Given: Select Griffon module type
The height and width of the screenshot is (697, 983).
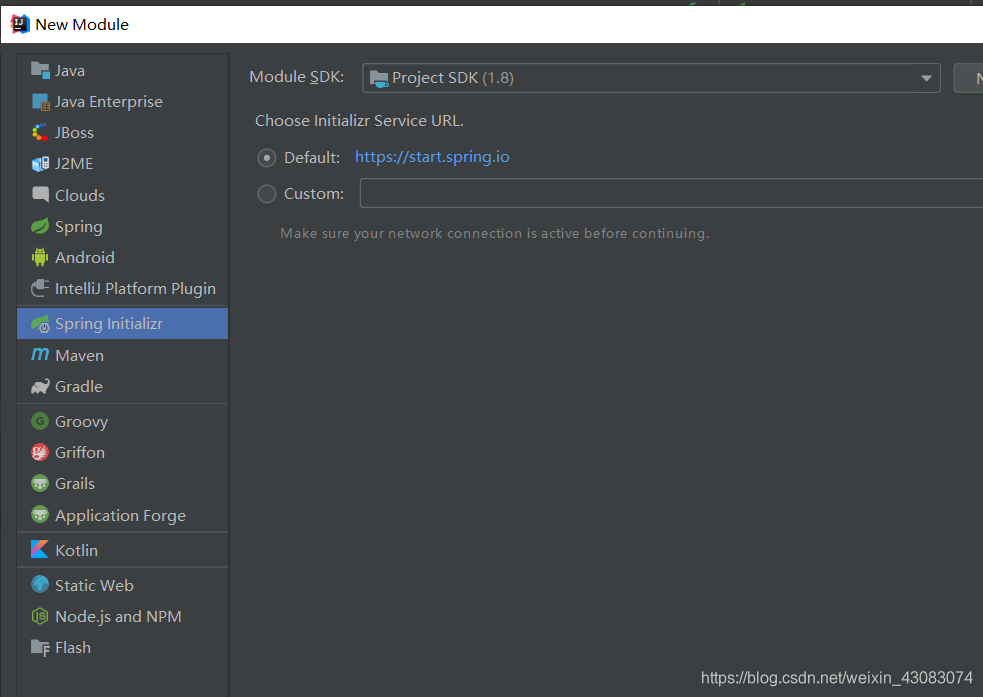Looking at the screenshot, I should (123, 452).
